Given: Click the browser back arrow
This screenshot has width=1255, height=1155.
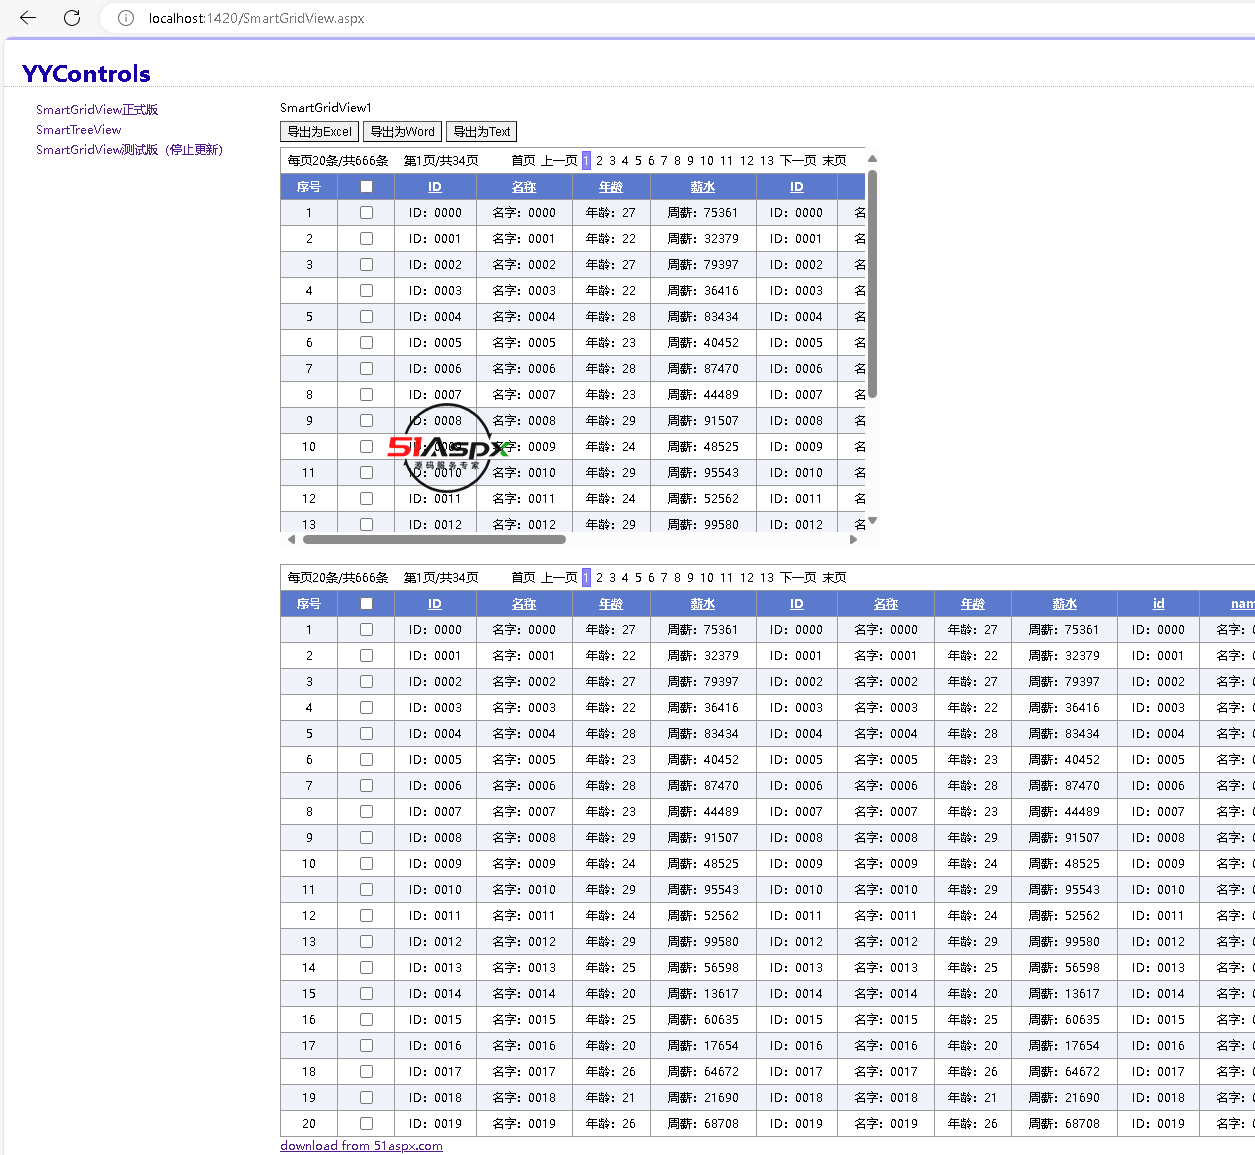Looking at the screenshot, I should (x=28, y=18).
